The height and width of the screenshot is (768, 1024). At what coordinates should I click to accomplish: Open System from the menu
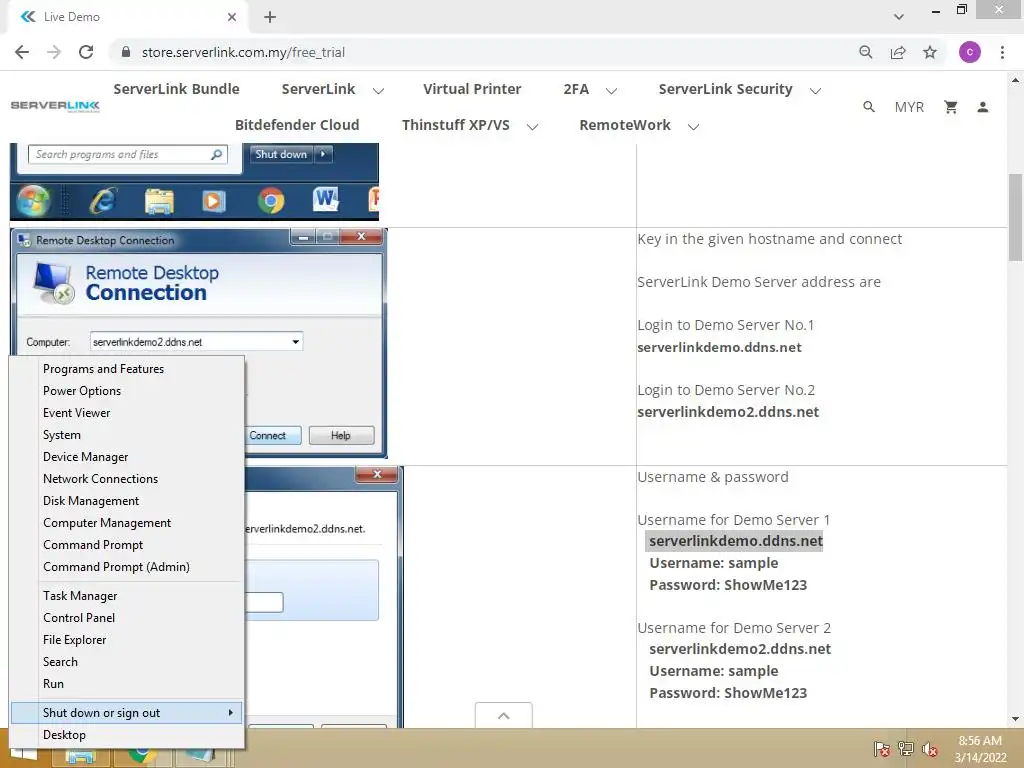[x=127, y=435]
